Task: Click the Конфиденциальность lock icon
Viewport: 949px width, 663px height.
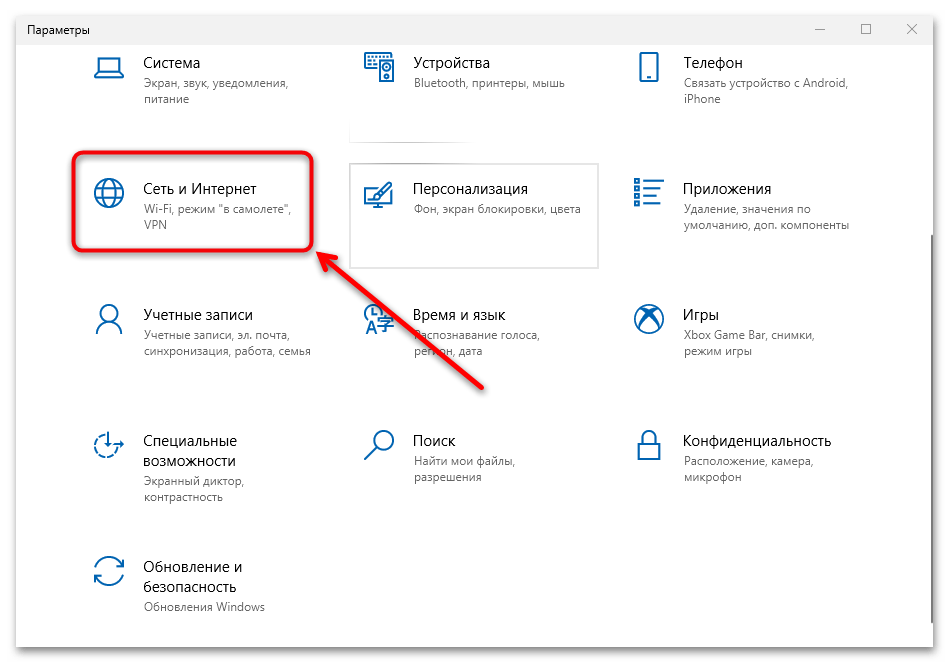Action: 648,445
